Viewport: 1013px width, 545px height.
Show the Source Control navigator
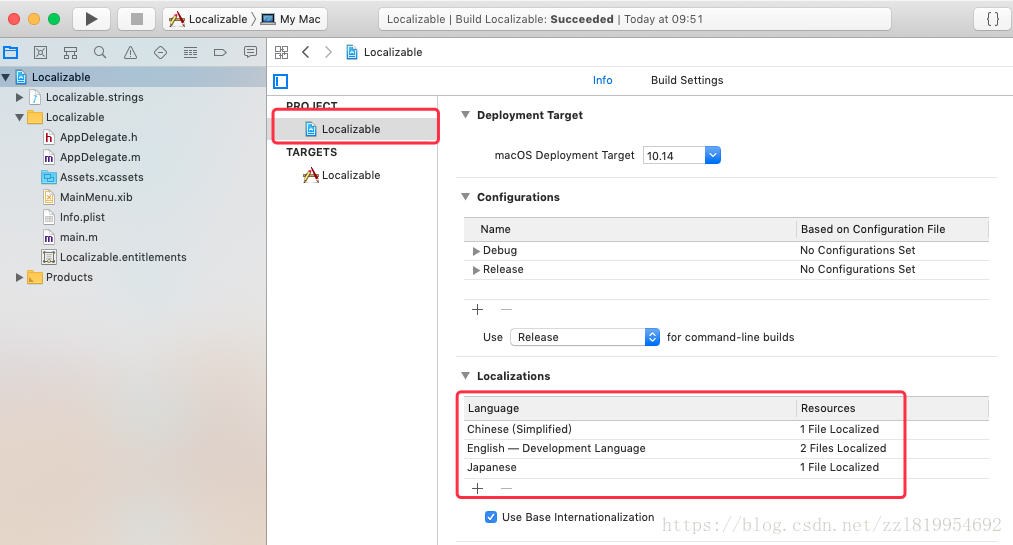pos(40,52)
